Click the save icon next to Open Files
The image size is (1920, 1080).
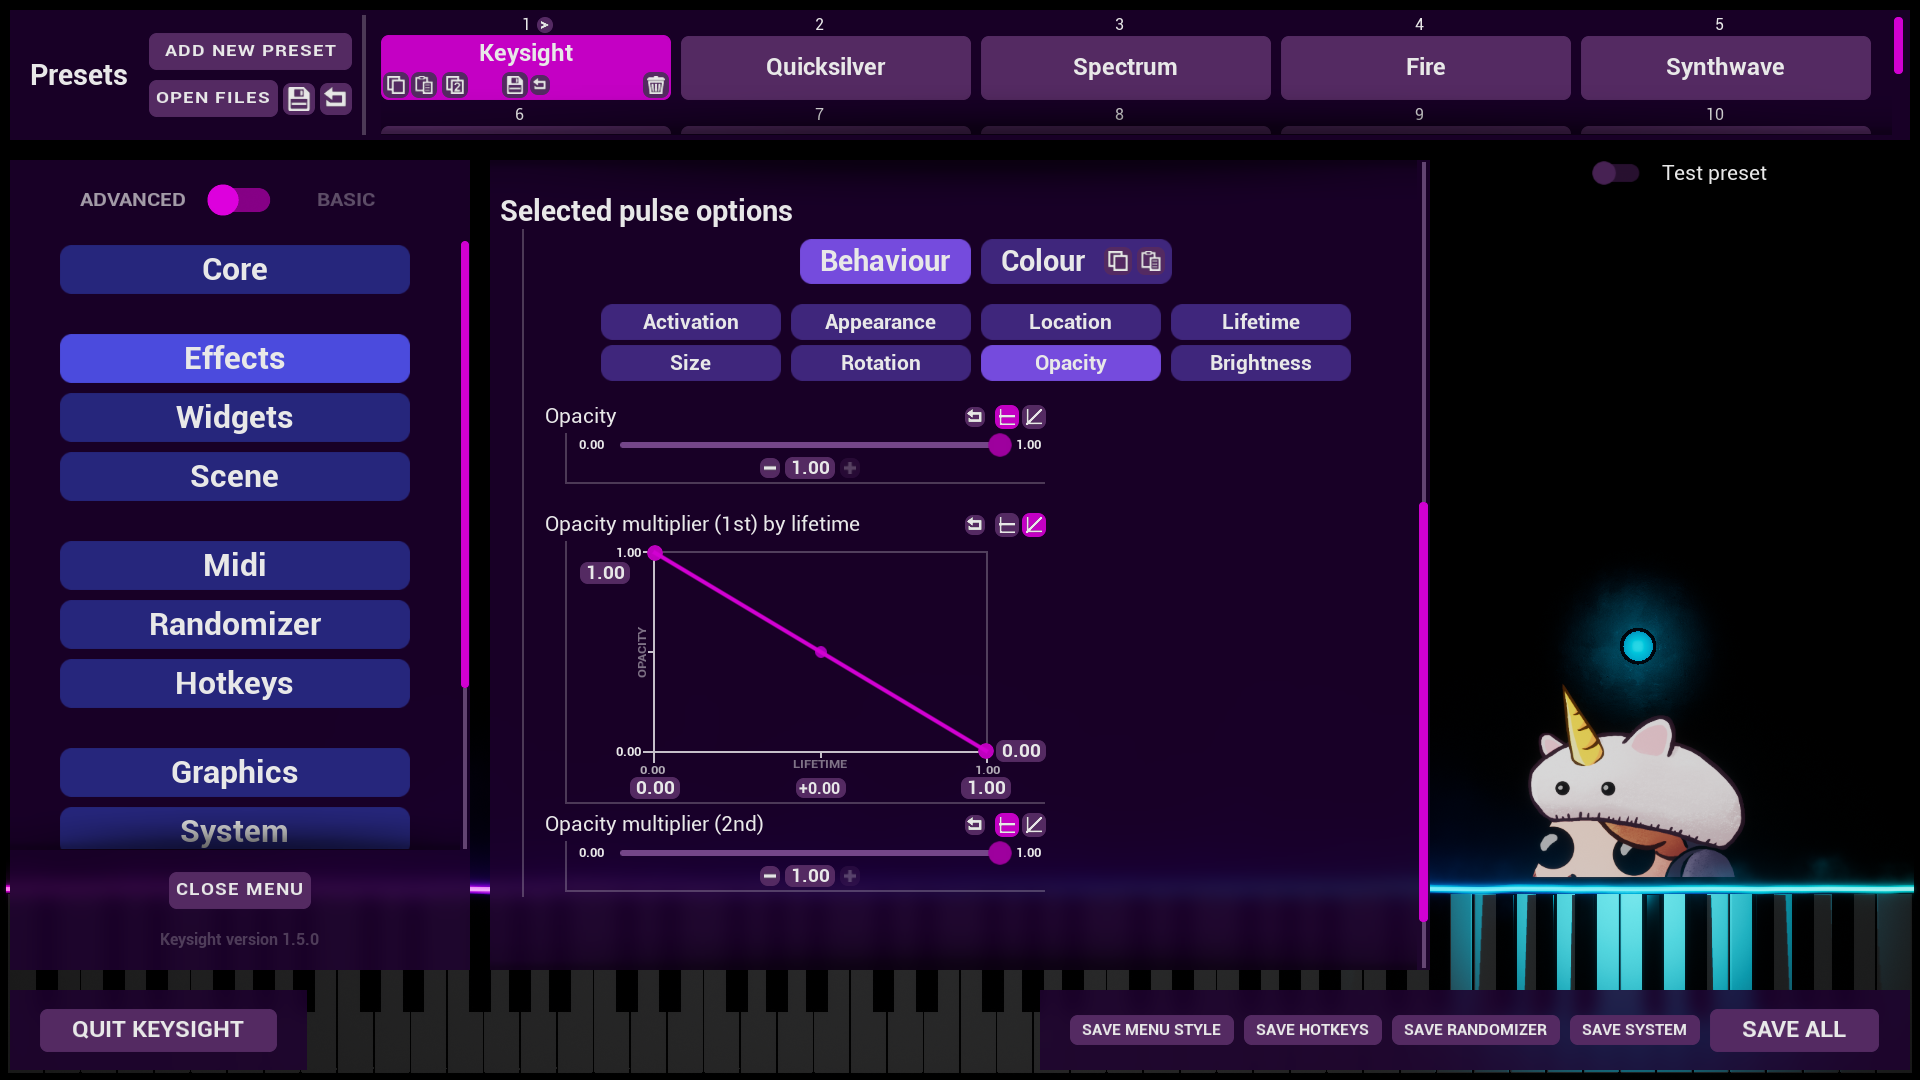[298, 98]
